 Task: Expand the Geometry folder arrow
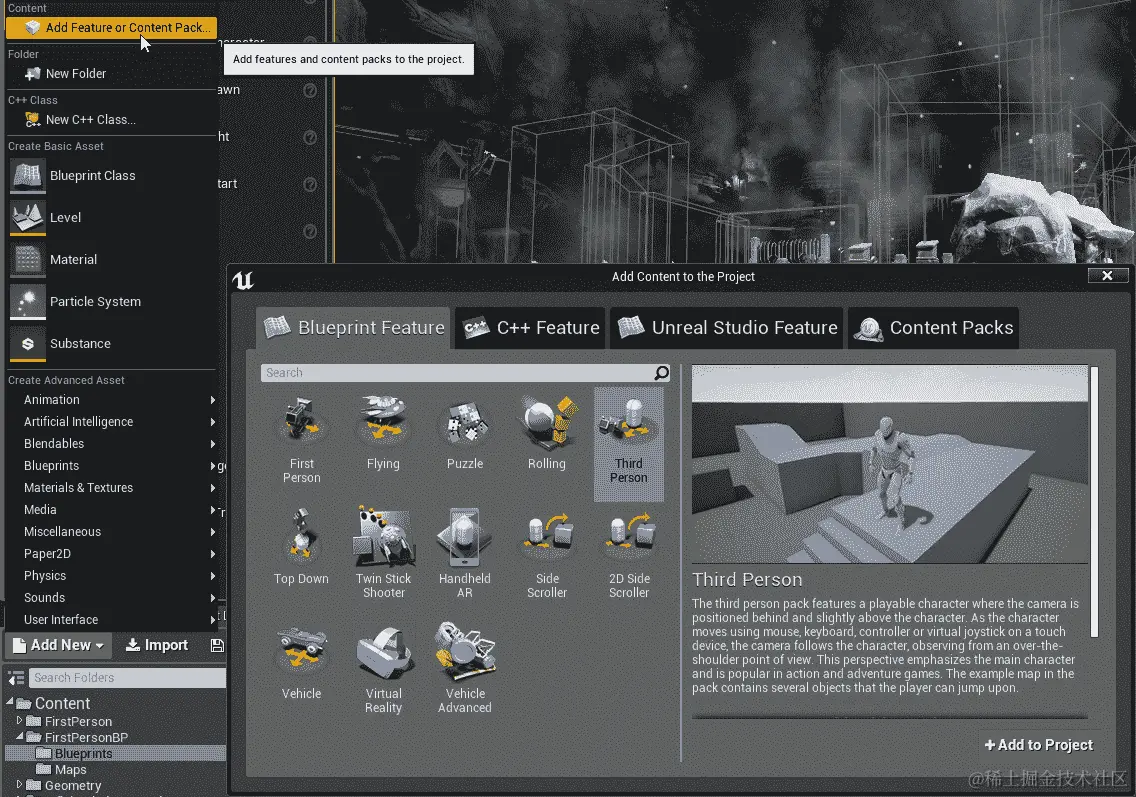pyautogui.click(x=20, y=785)
